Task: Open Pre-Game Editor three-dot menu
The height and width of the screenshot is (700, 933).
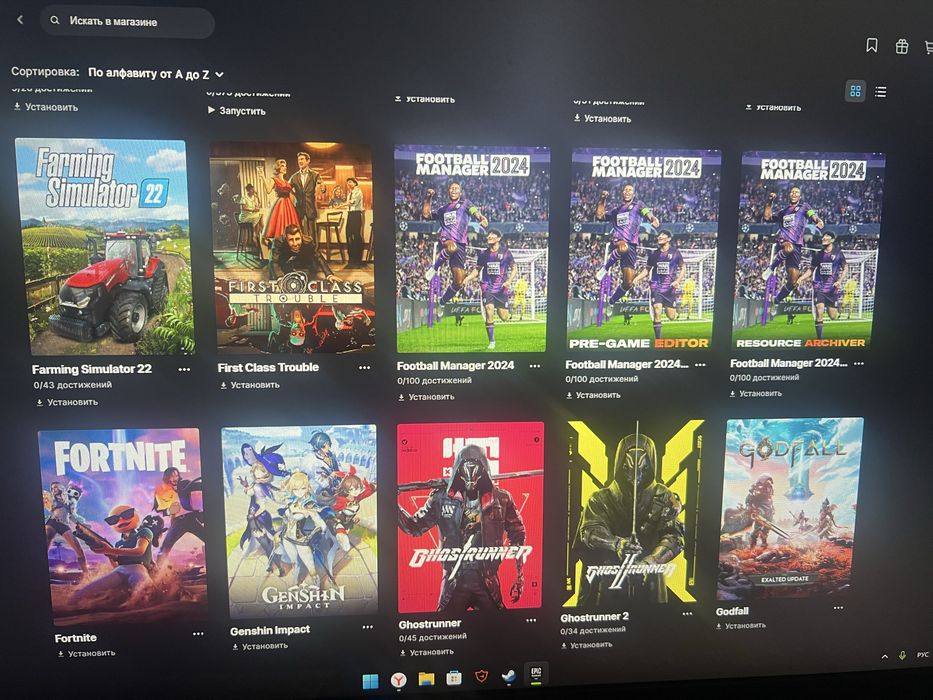Action: (700, 364)
